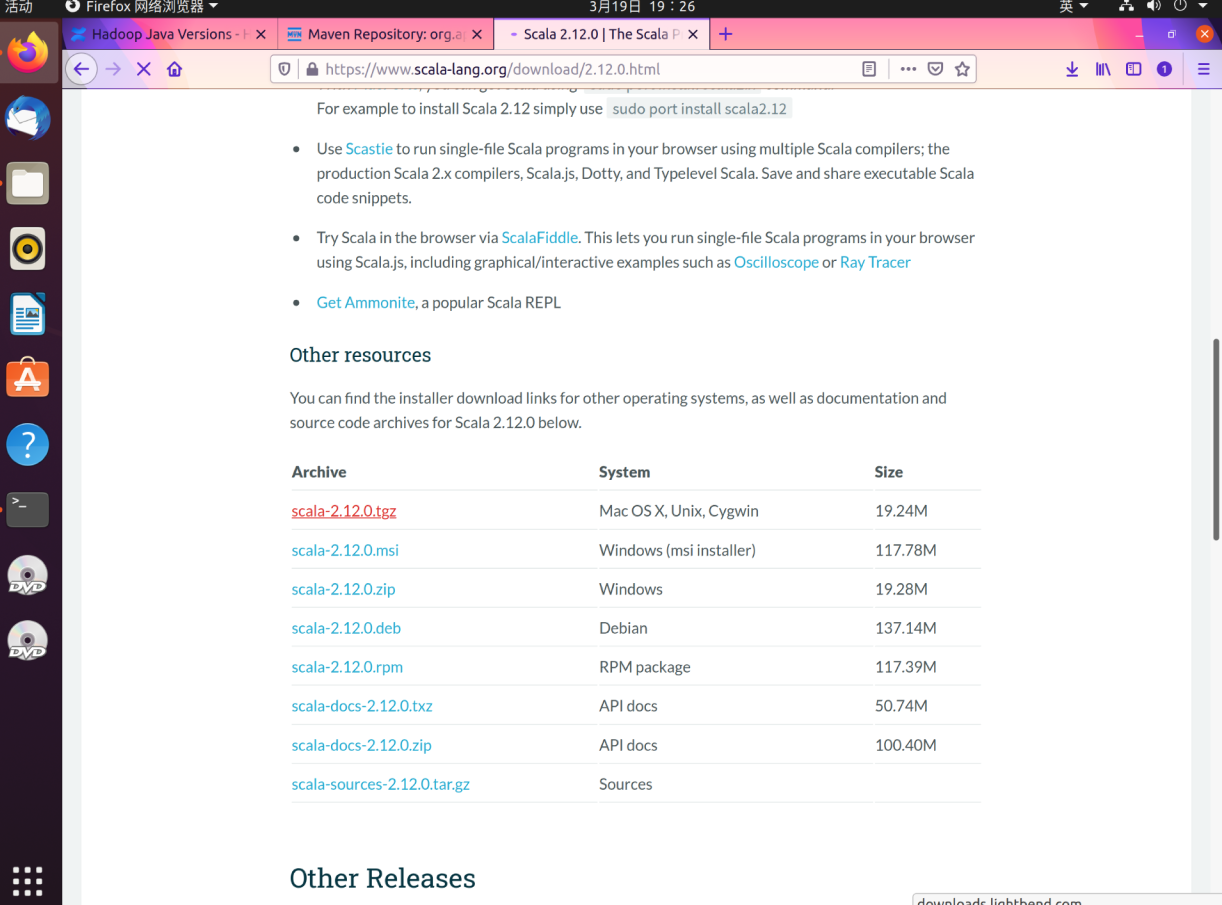Download scala-docs-2.12.0.zip
Viewport: 1222px width, 905px height.
(x=361, y=745)
